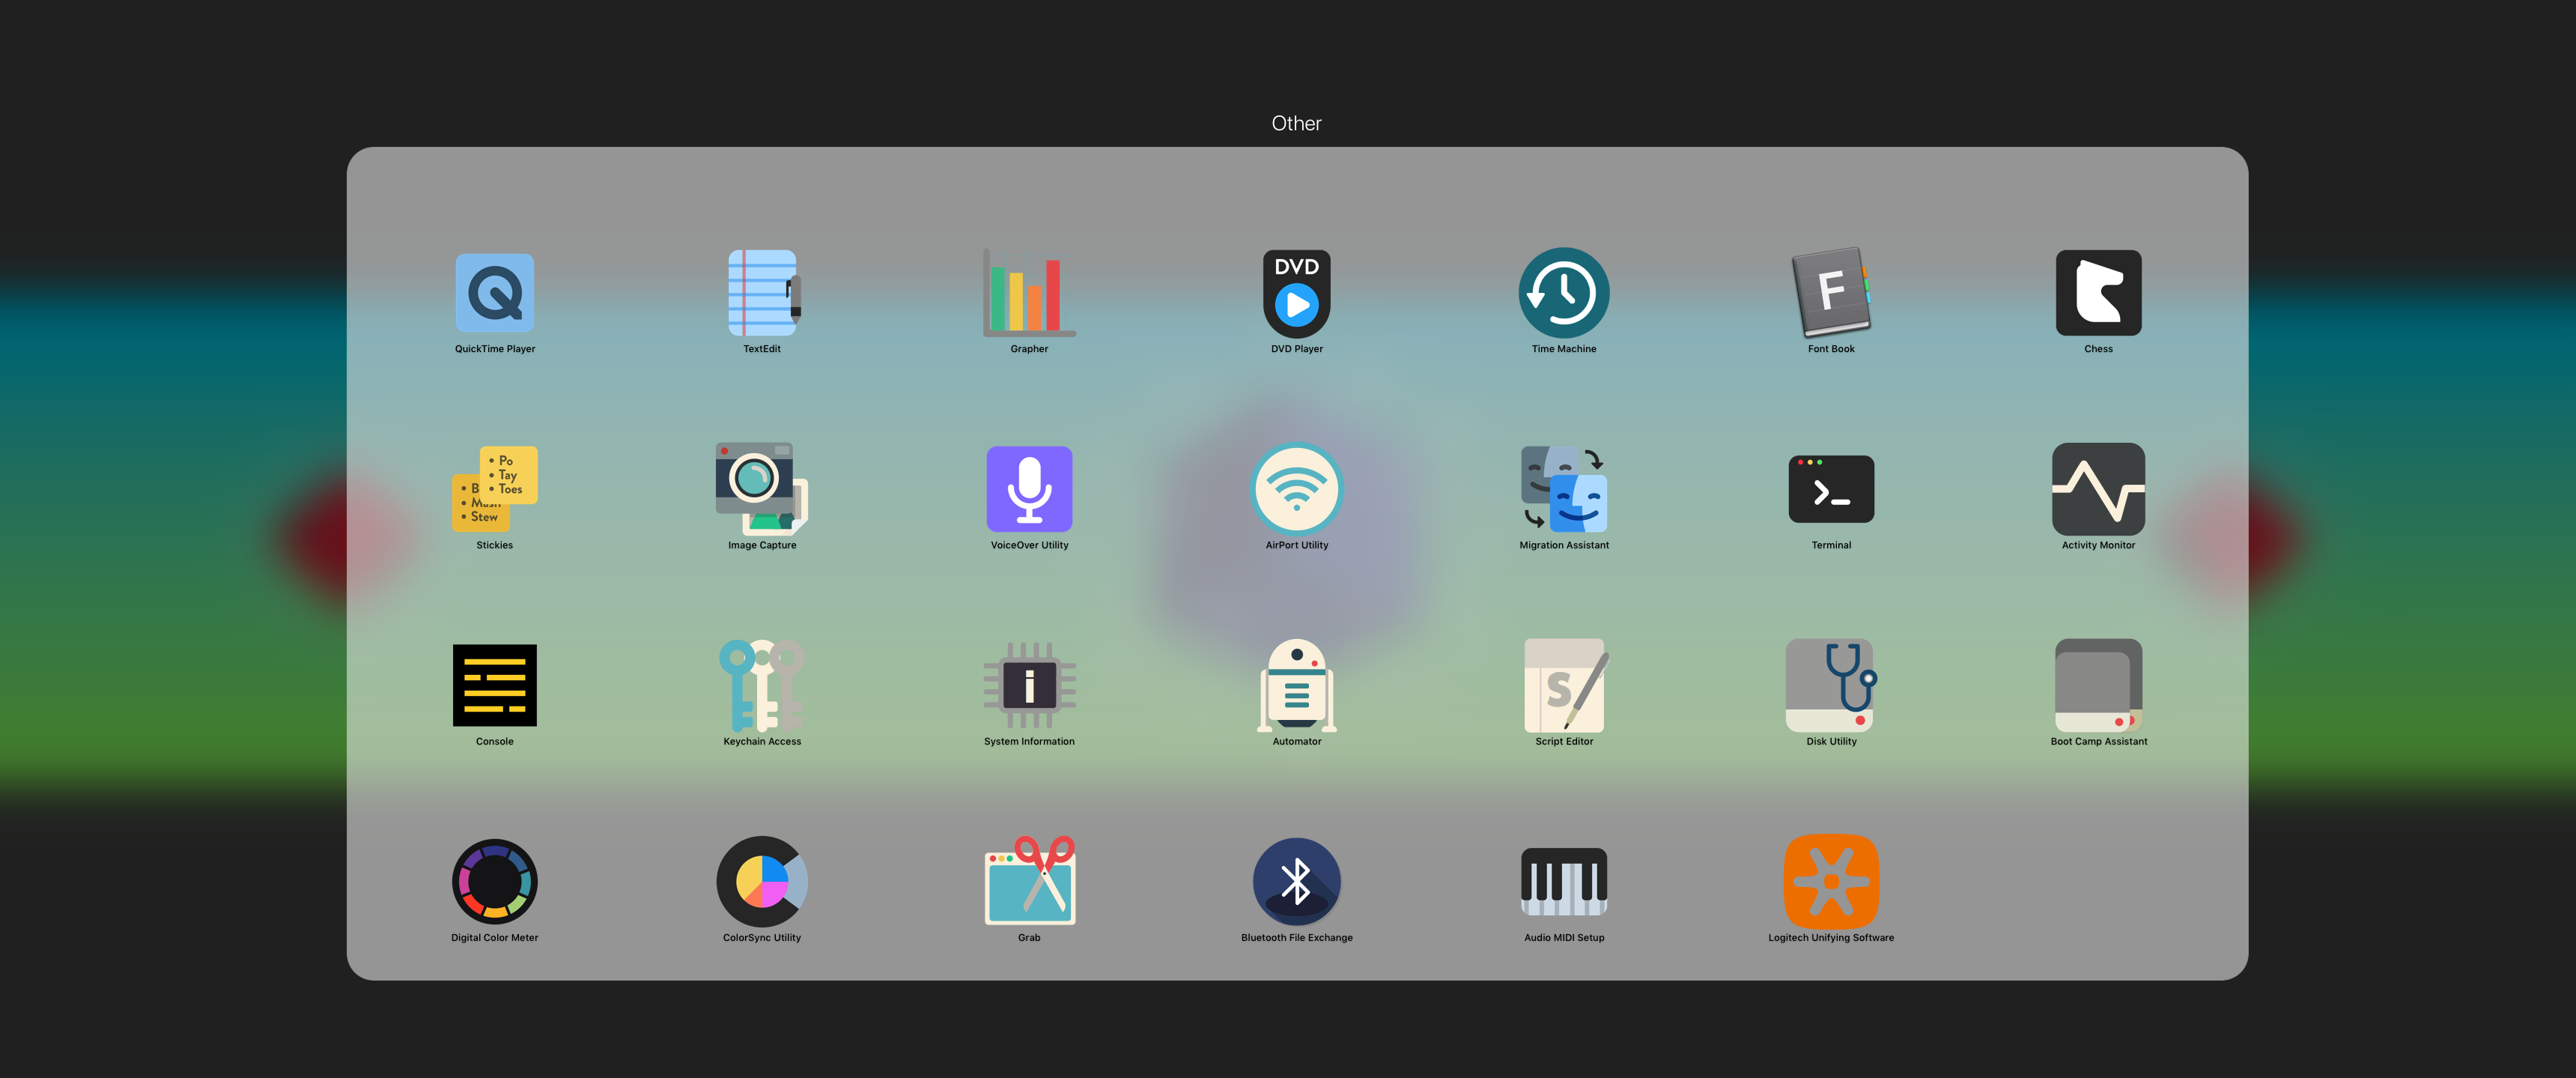
Task: Launch Image Capture
Action: tap(762, 489)
